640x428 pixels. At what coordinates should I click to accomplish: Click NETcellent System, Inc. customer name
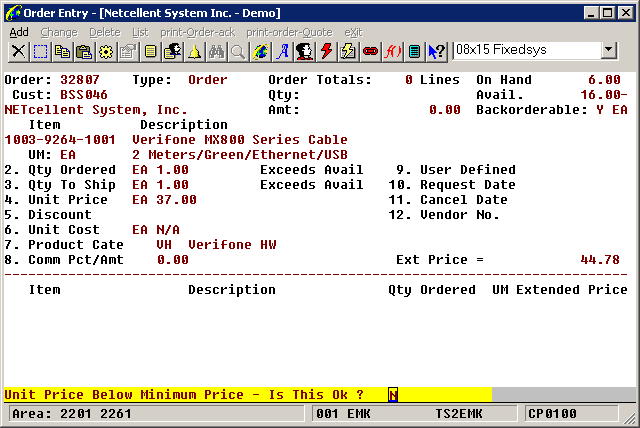96,110
